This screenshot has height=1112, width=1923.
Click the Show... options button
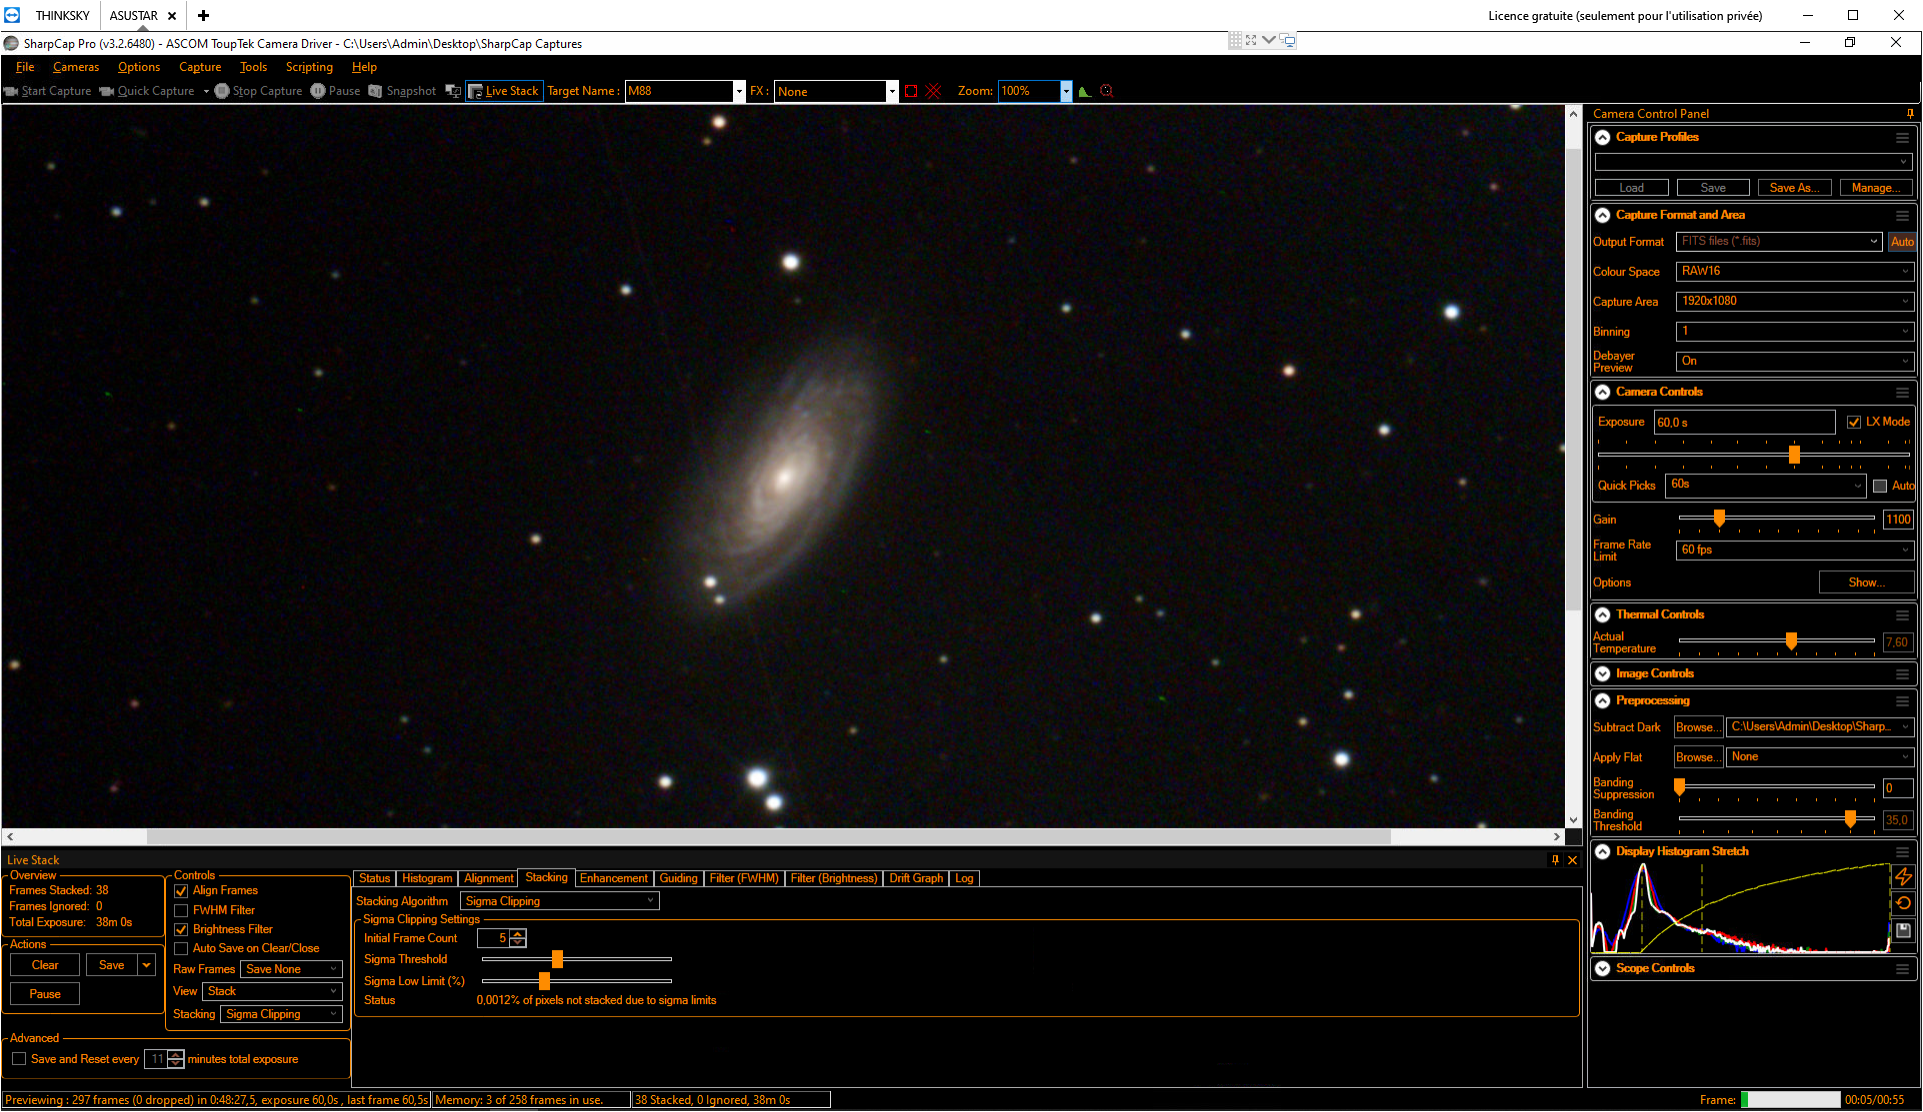[1866, 583]
